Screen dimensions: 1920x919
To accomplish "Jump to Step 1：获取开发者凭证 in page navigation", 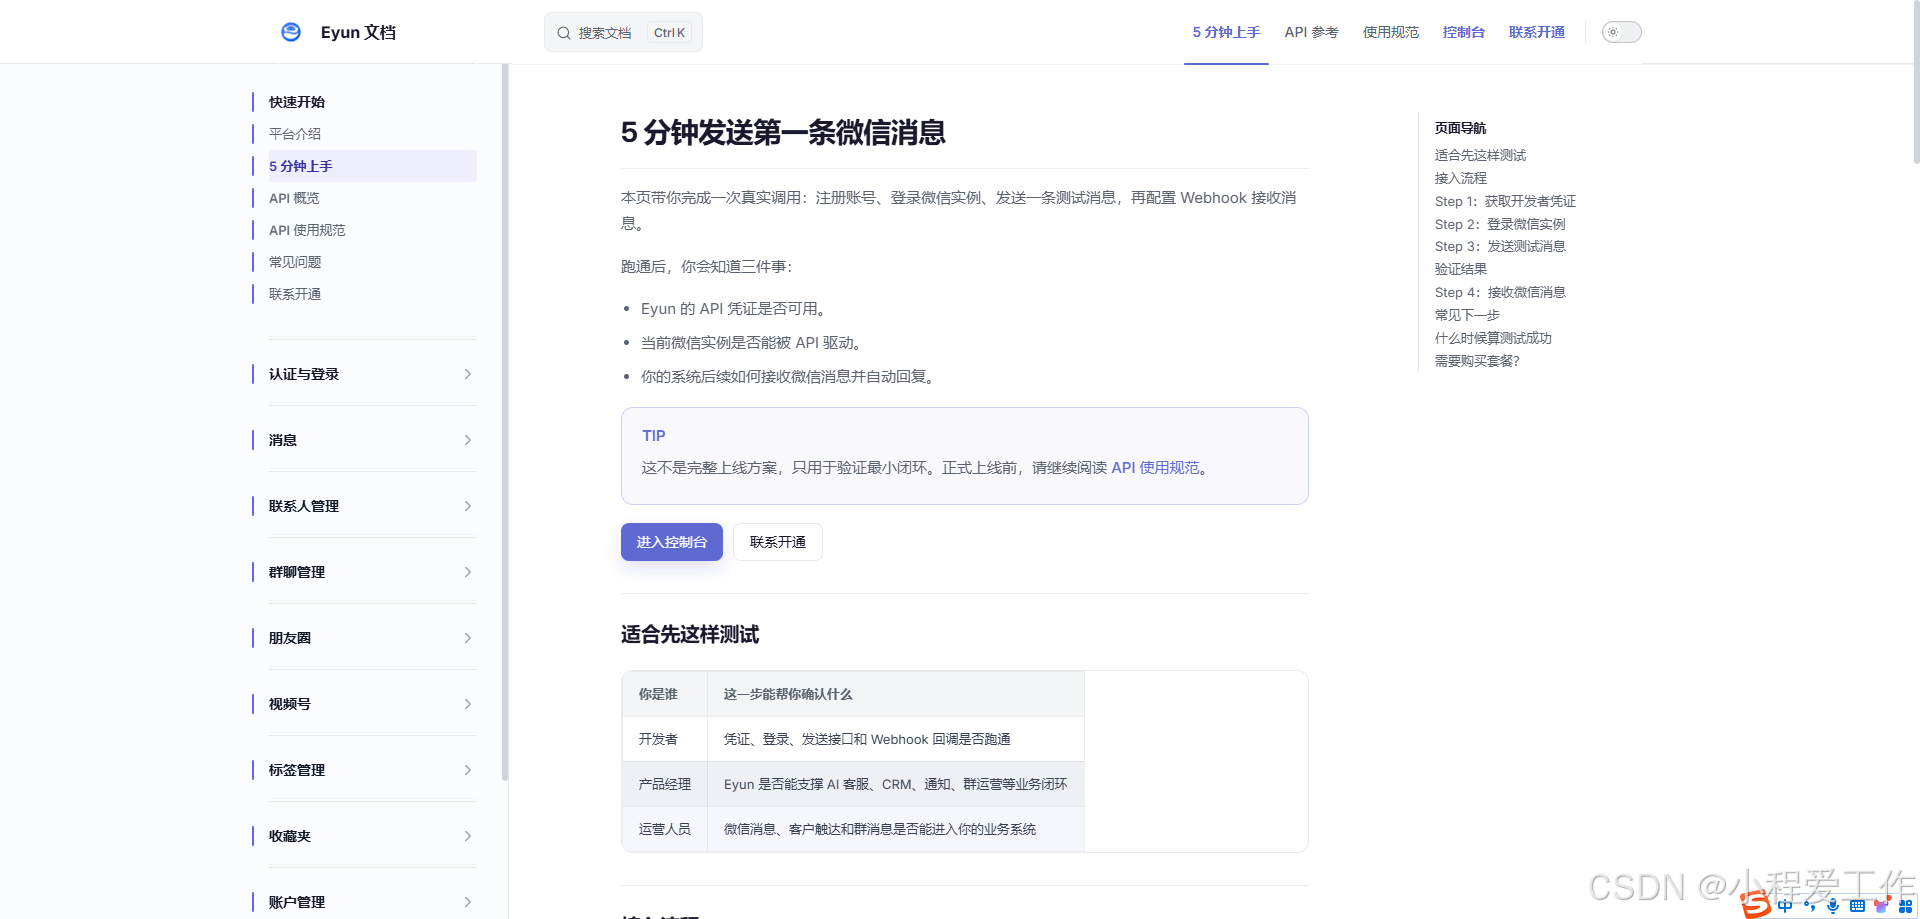I will [x=1505, y=201].
